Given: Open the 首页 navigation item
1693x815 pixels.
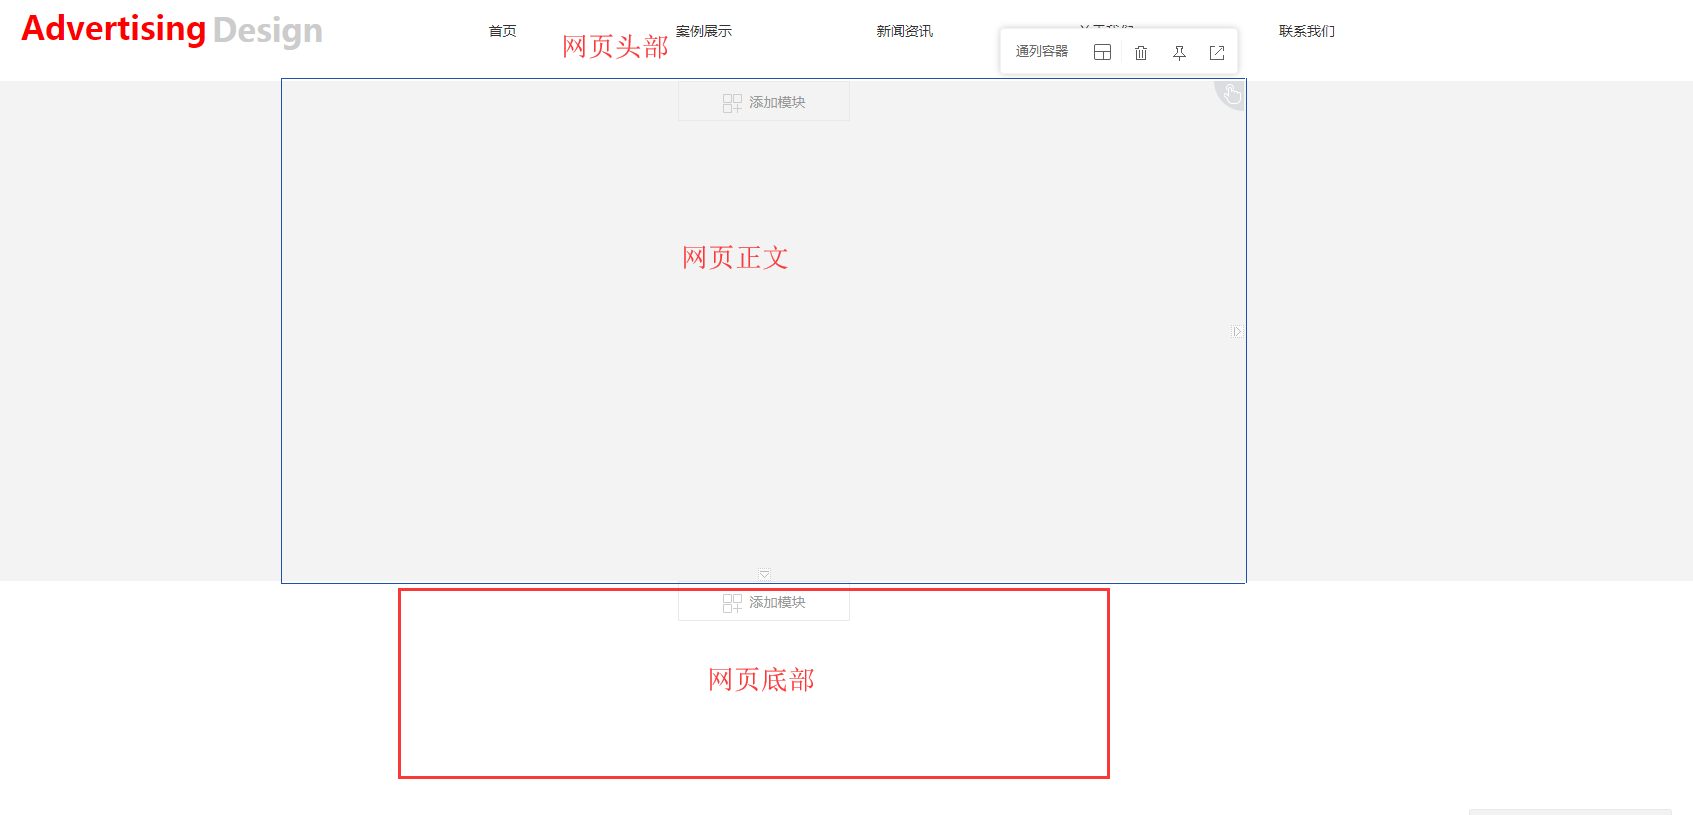Looking at the screenshot, I should pos(502,32).
